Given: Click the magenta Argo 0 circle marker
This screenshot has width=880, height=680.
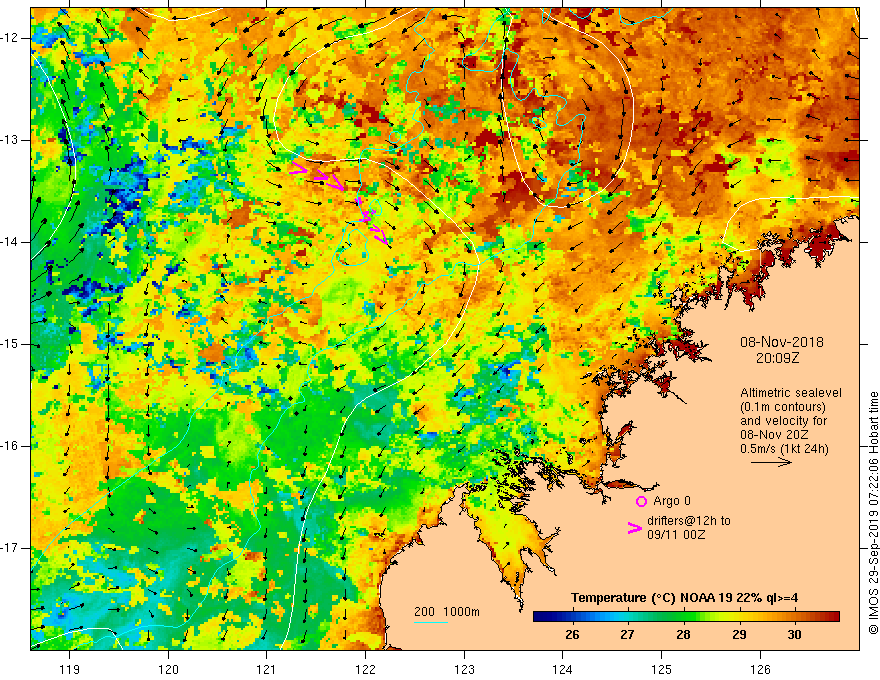Looking at the screenshot, I should (641, 501).
